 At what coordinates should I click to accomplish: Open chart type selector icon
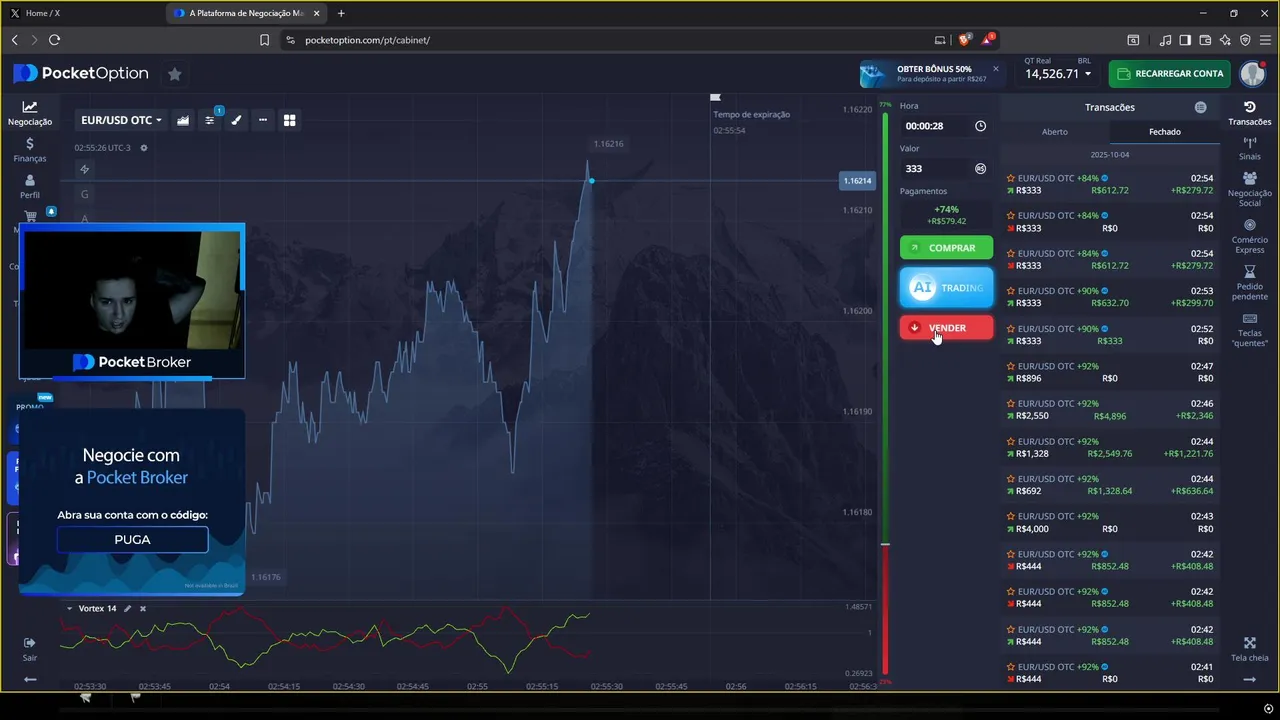point(183,120)
